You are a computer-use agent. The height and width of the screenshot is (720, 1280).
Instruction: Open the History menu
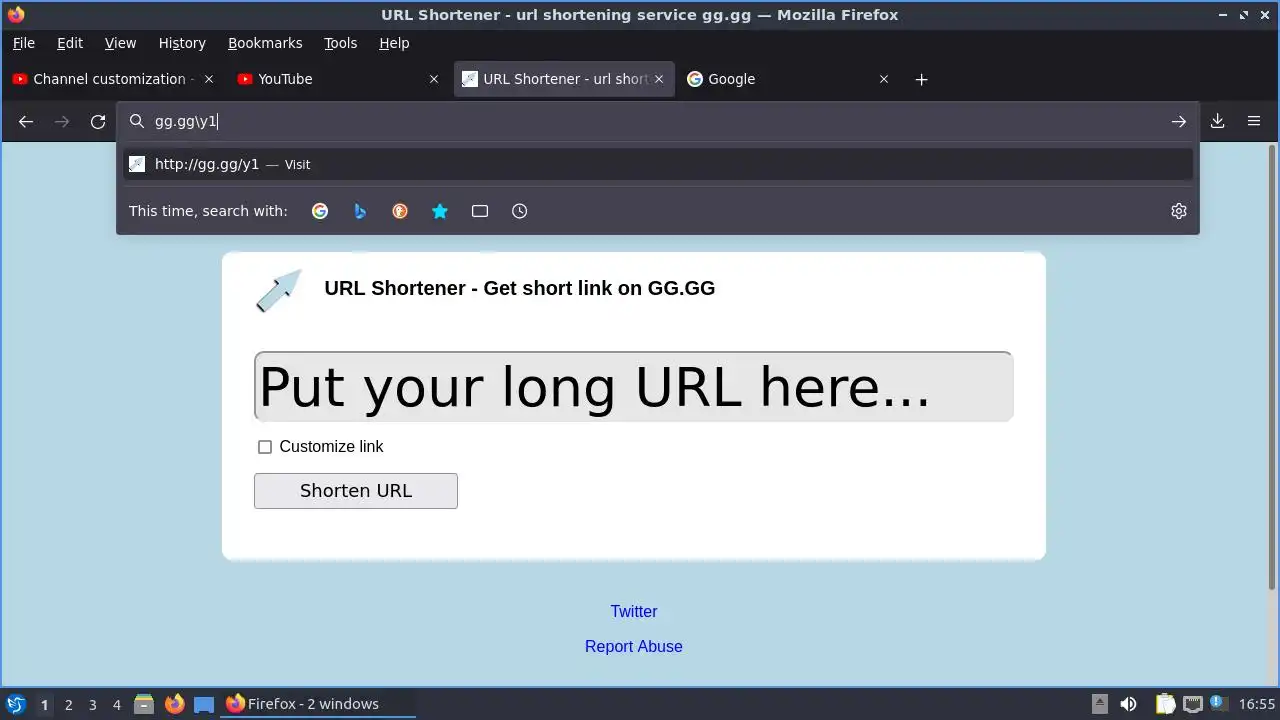(x=182, y=43)
